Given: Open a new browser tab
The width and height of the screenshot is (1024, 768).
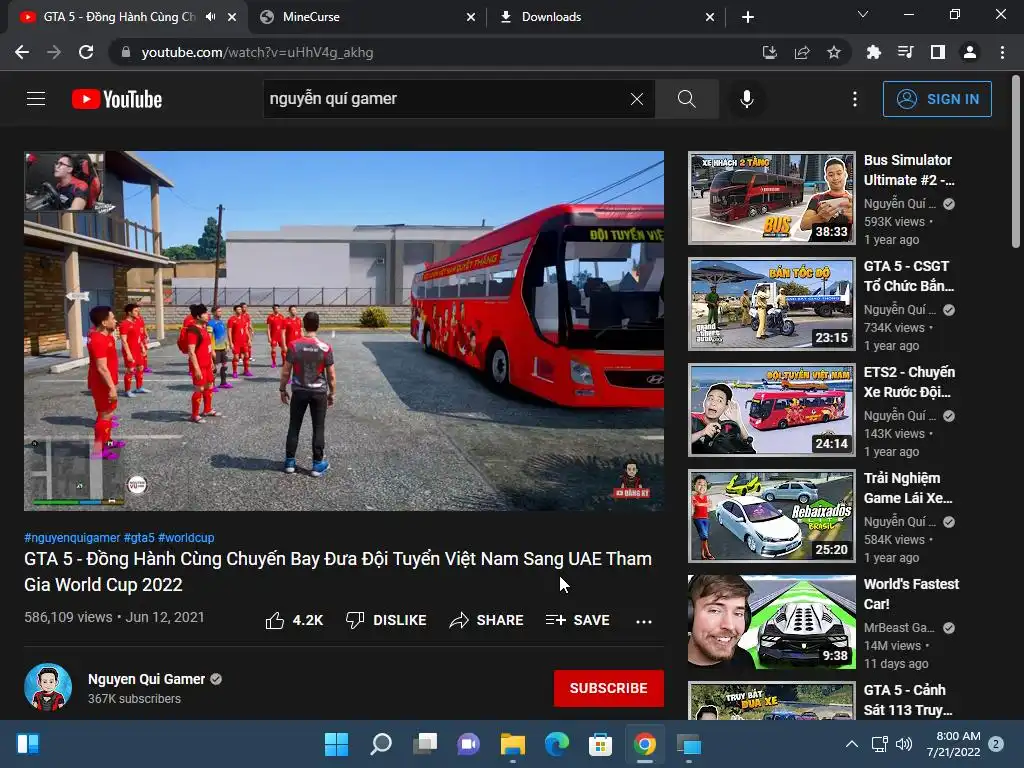Looking at the screenshot, I should point(748,18).
